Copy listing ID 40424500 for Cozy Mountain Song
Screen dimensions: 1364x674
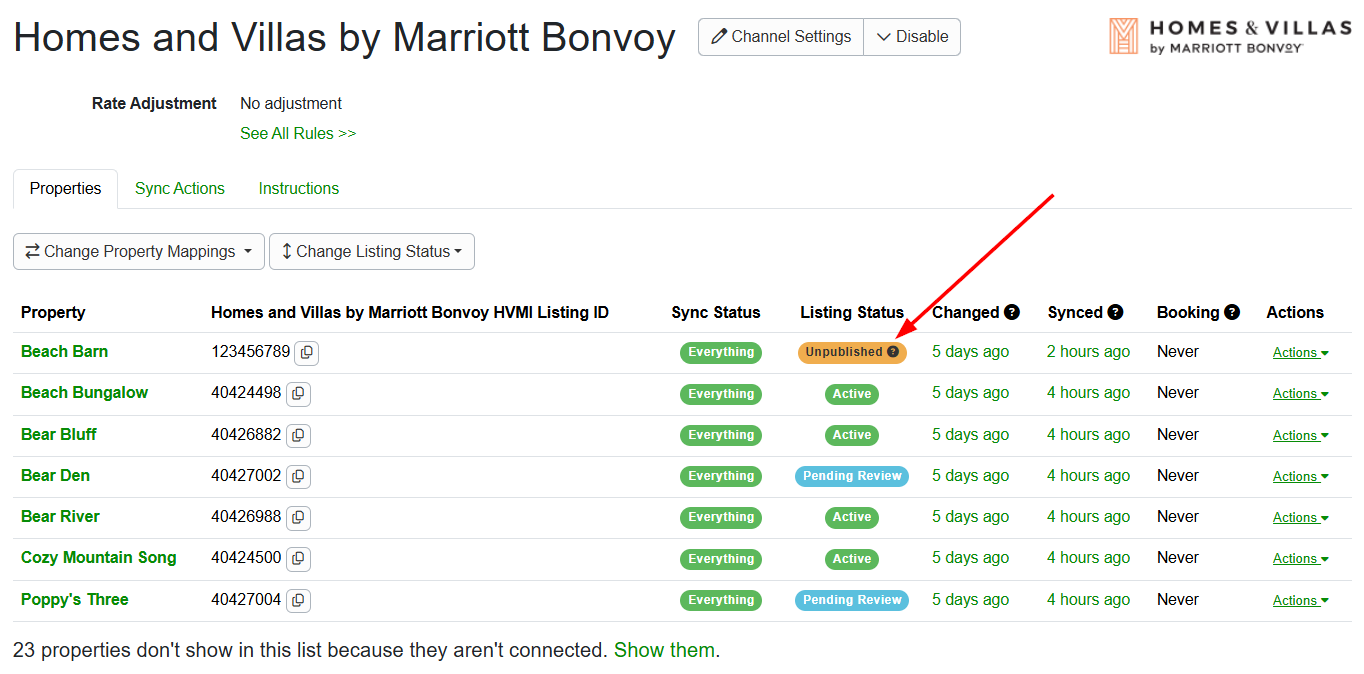(298, 559)
